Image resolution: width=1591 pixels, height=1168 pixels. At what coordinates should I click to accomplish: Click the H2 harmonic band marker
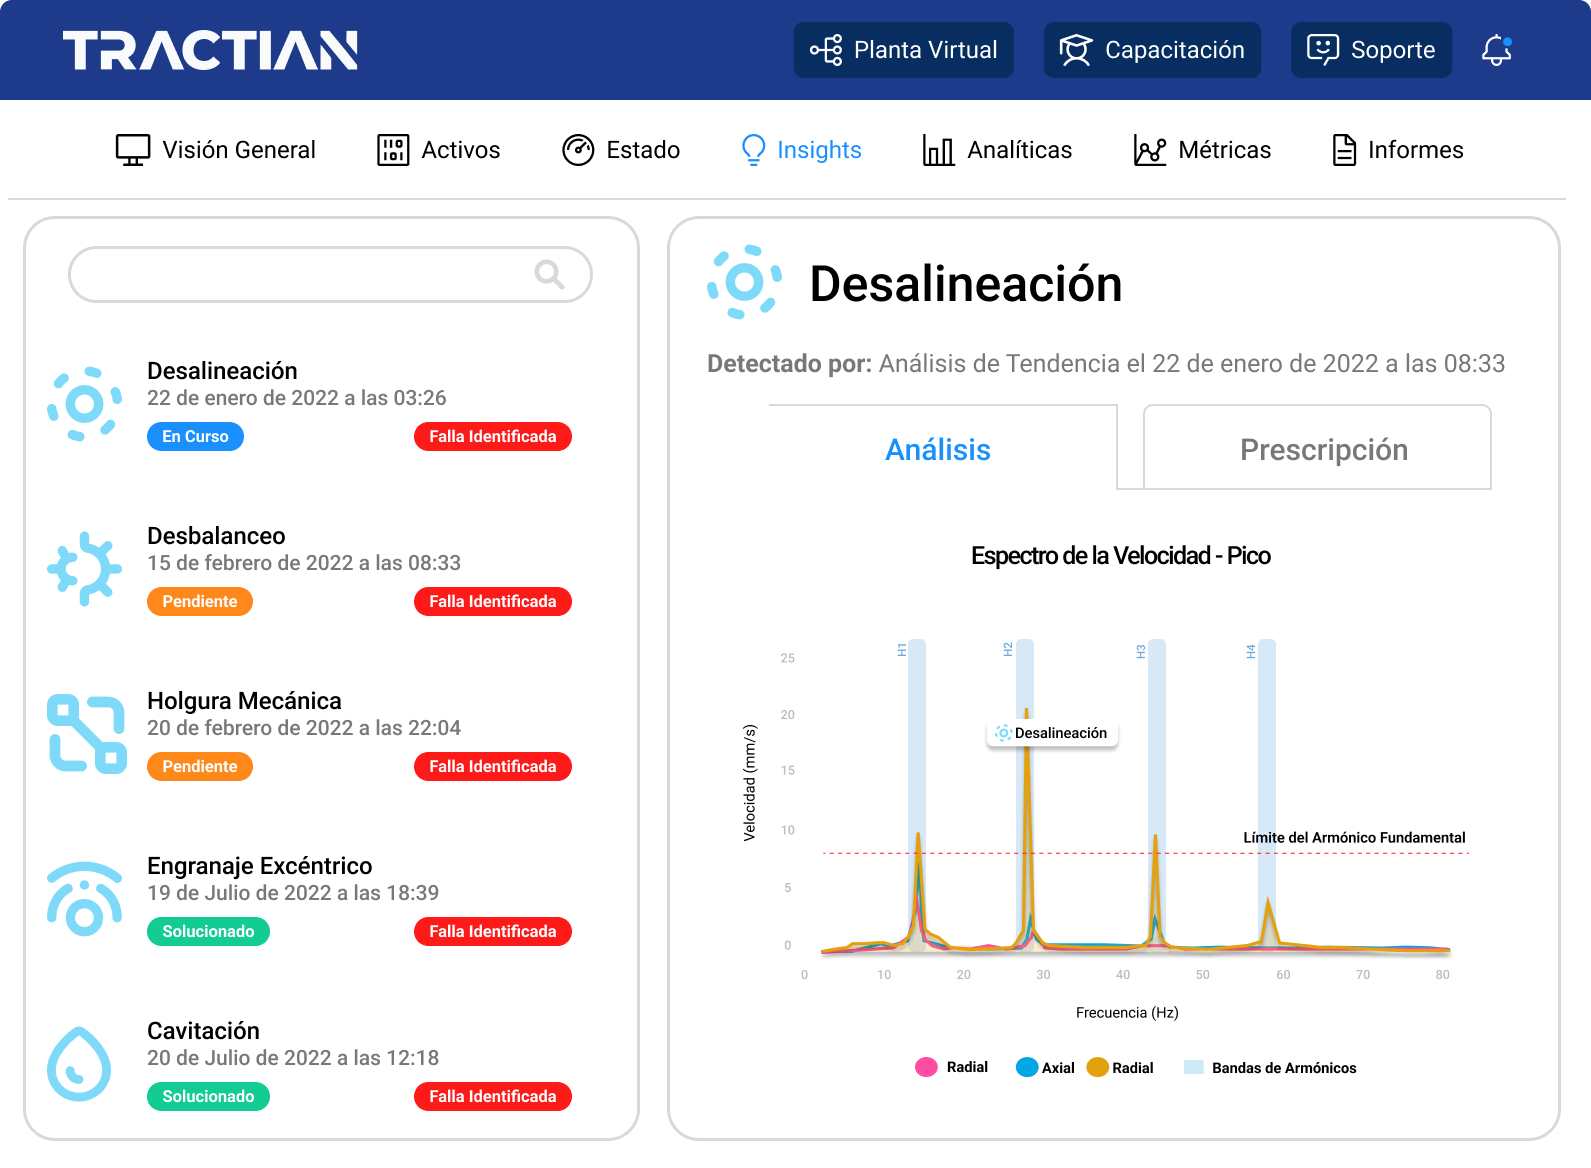point(1008,650)
